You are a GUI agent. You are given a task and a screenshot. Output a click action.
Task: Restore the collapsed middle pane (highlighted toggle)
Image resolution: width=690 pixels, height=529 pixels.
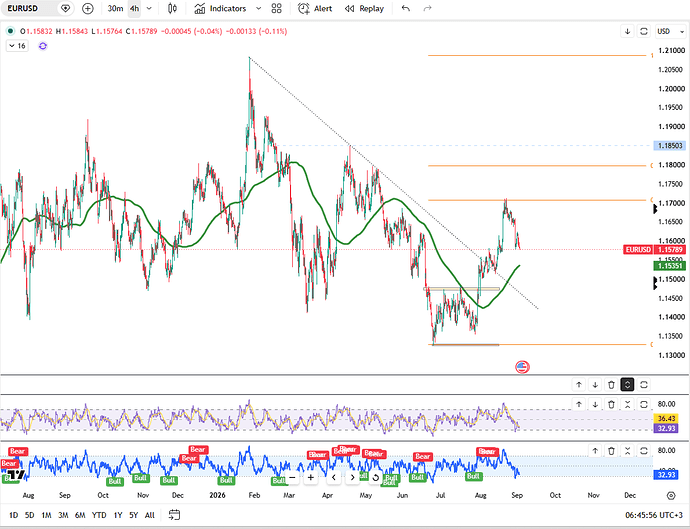[628, 385]
